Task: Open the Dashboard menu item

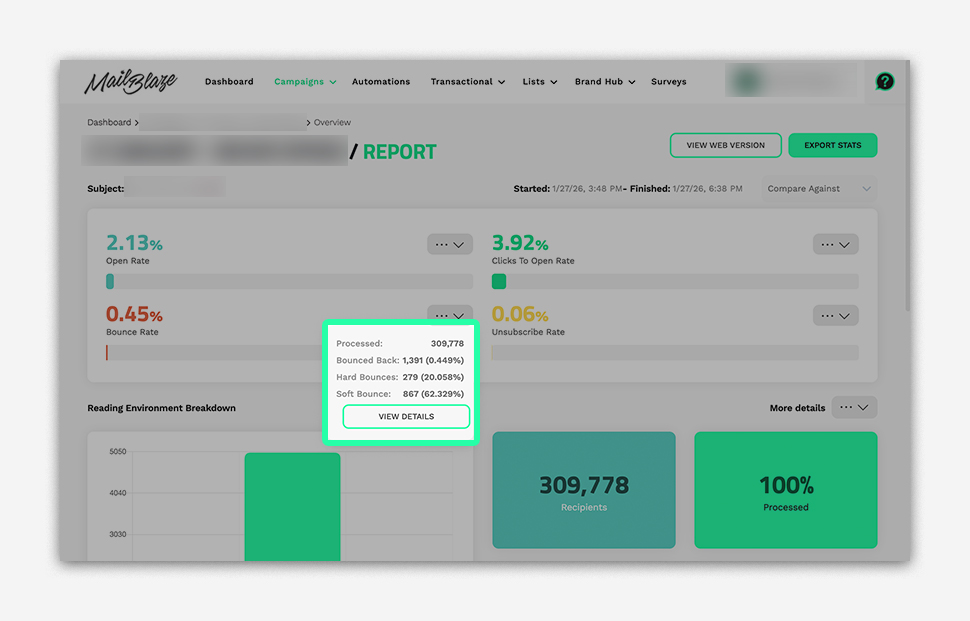Action: point(229,82)
